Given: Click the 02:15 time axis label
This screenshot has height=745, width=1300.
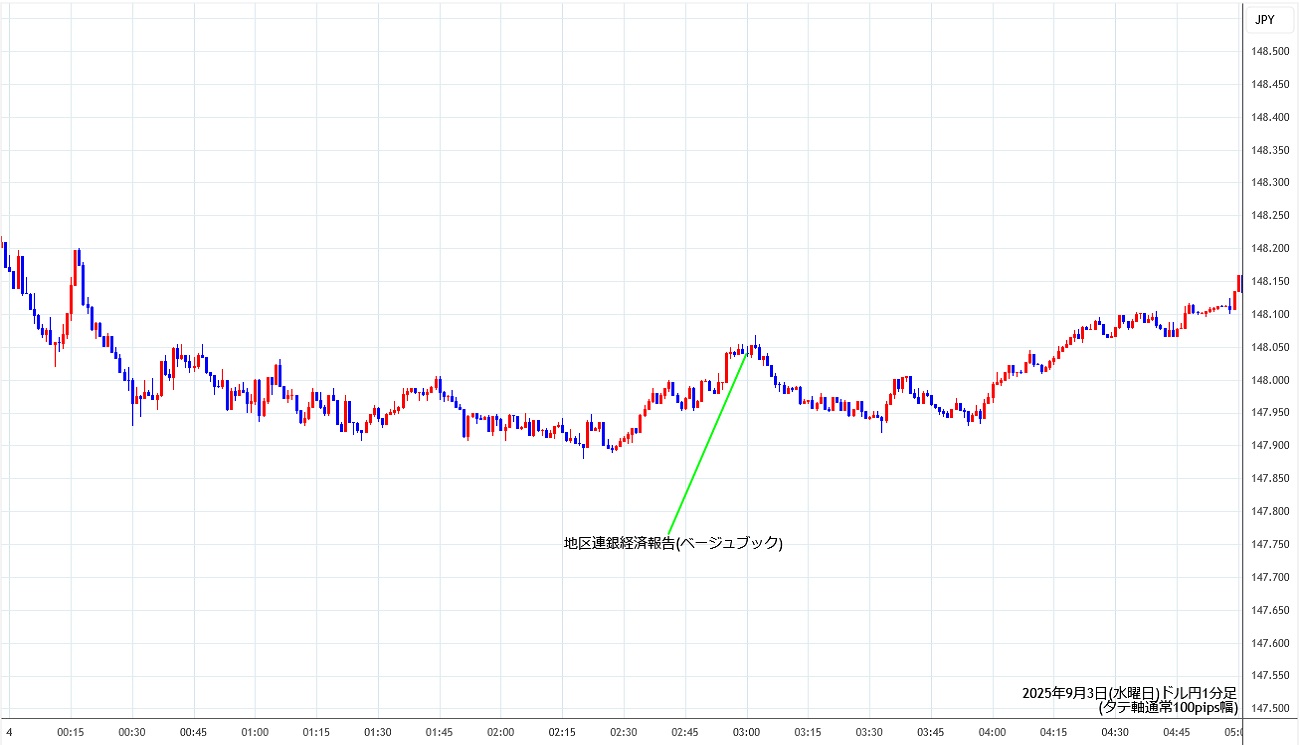Looking at the screenshot, I should 562,733.
